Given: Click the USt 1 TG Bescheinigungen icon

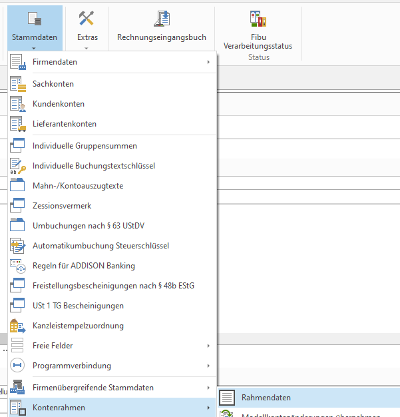Looking at the screenshot, I should click(18, 306).
